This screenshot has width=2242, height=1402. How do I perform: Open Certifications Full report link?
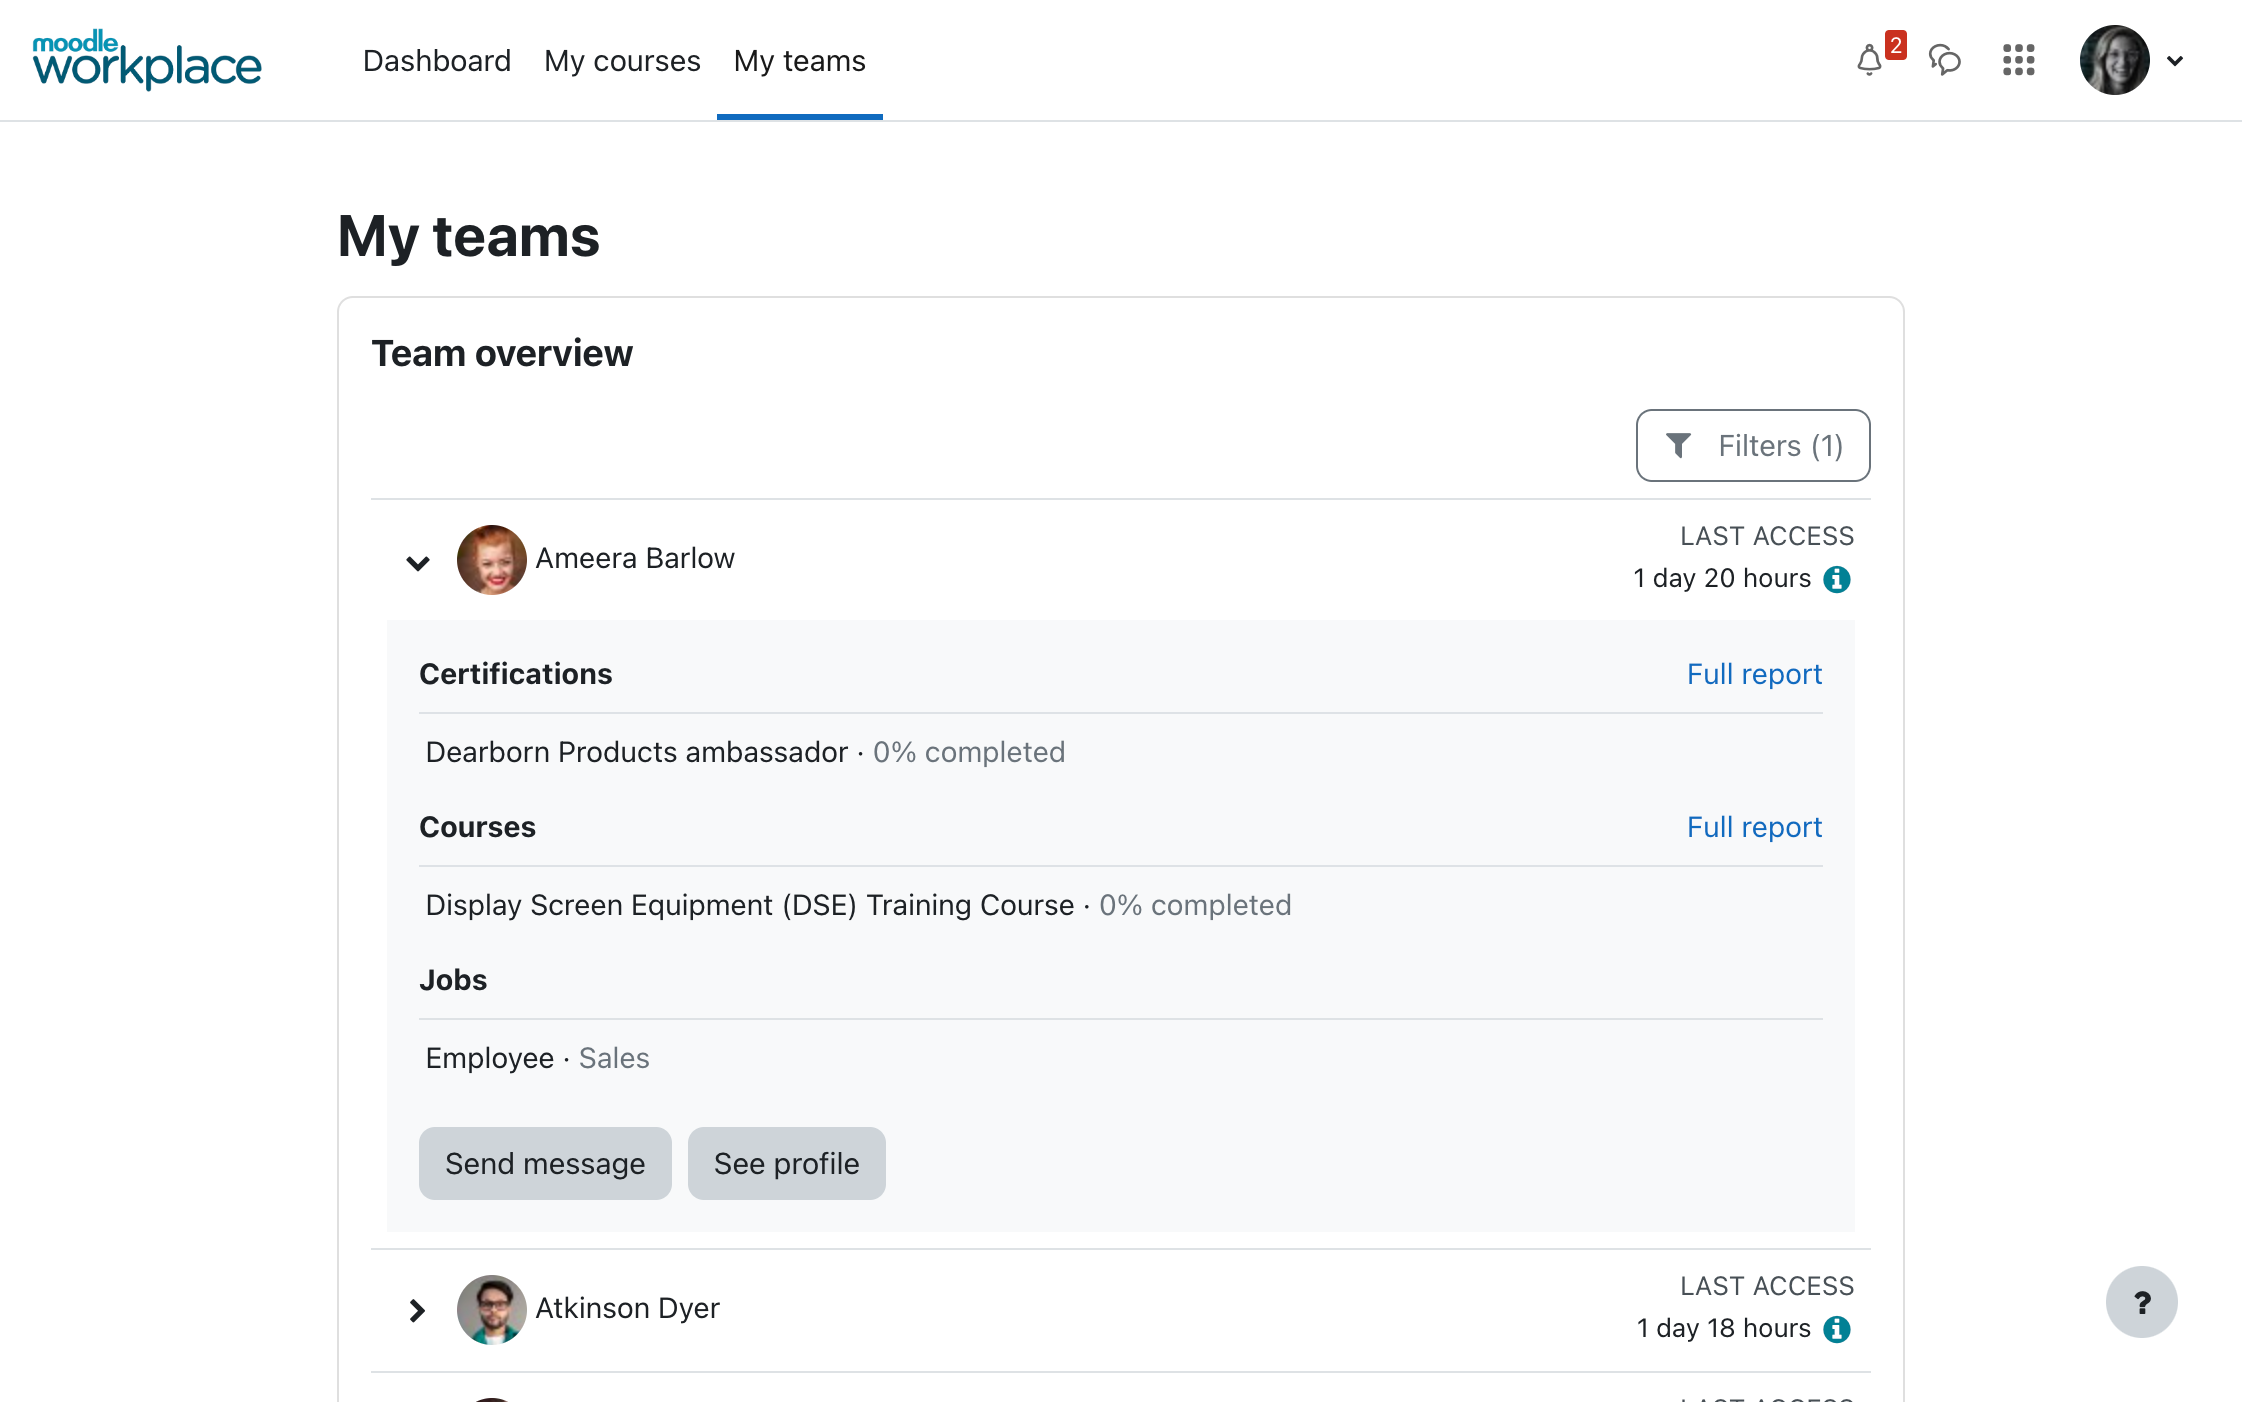click(1754, 674)
